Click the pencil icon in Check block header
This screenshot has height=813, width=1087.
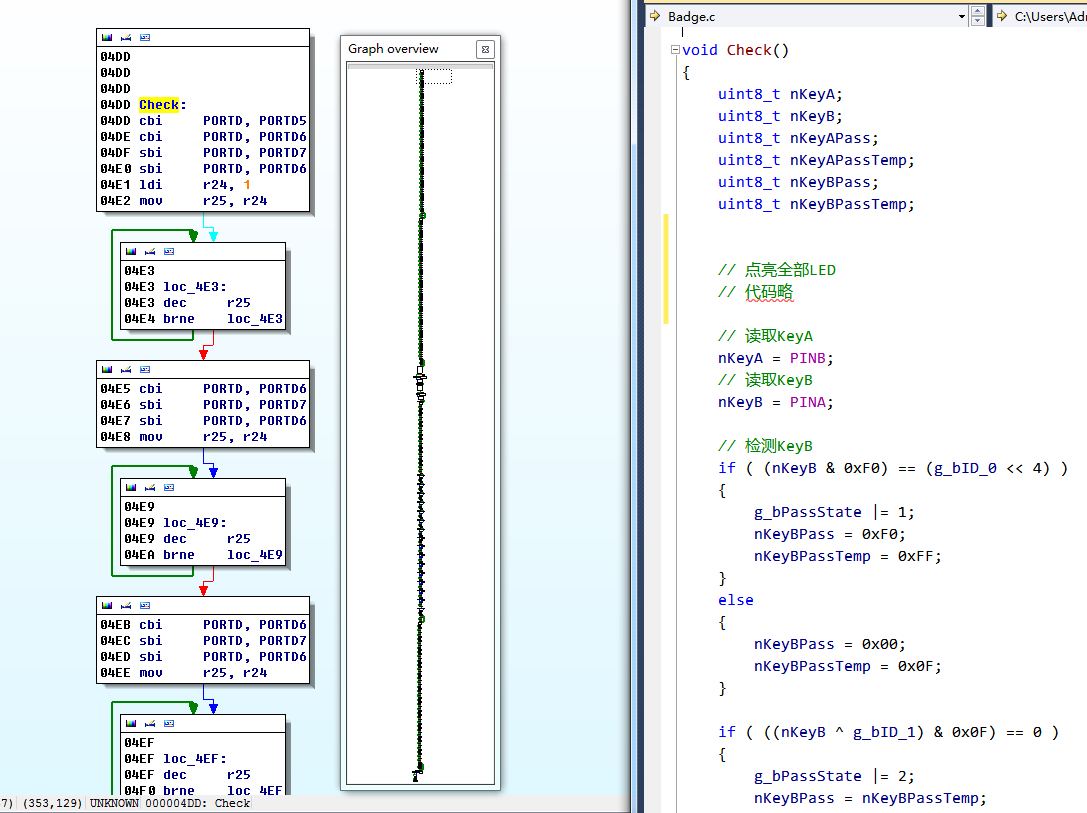click(125, 37)
